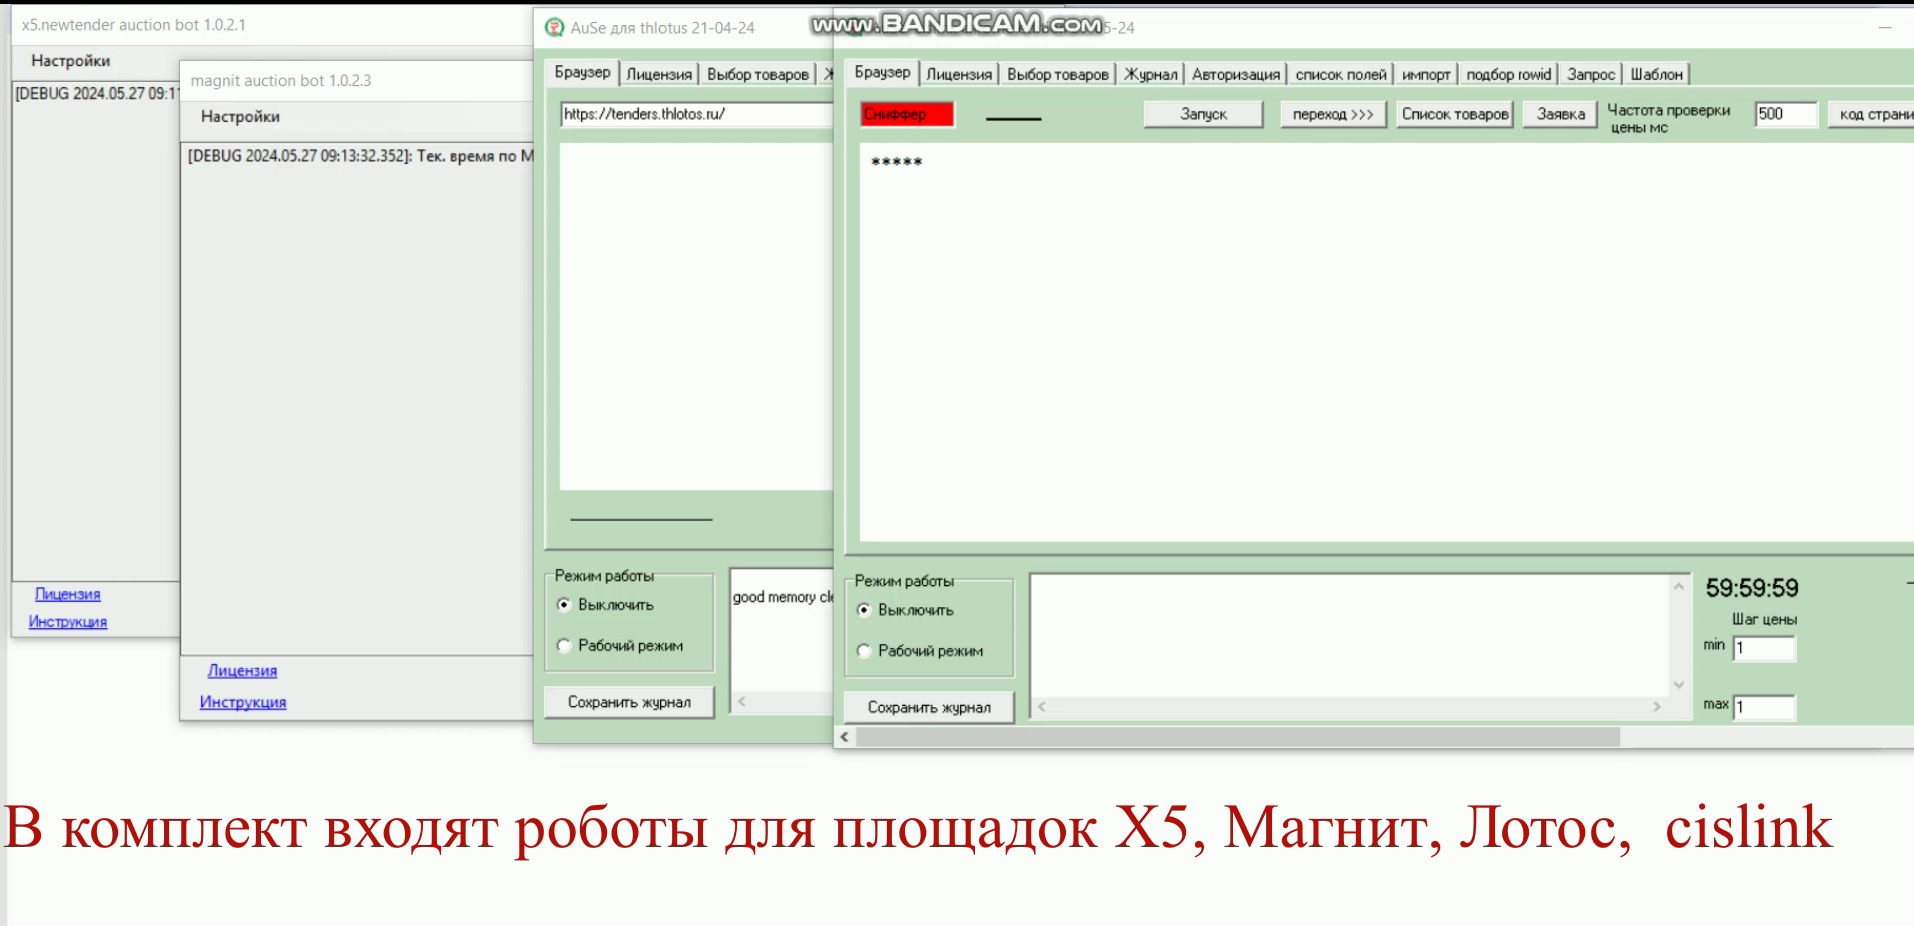This screenshot has height=926, width=1914.
Task: Click Сохранить журнал in thlotus window
Action: tap(629, 702)
